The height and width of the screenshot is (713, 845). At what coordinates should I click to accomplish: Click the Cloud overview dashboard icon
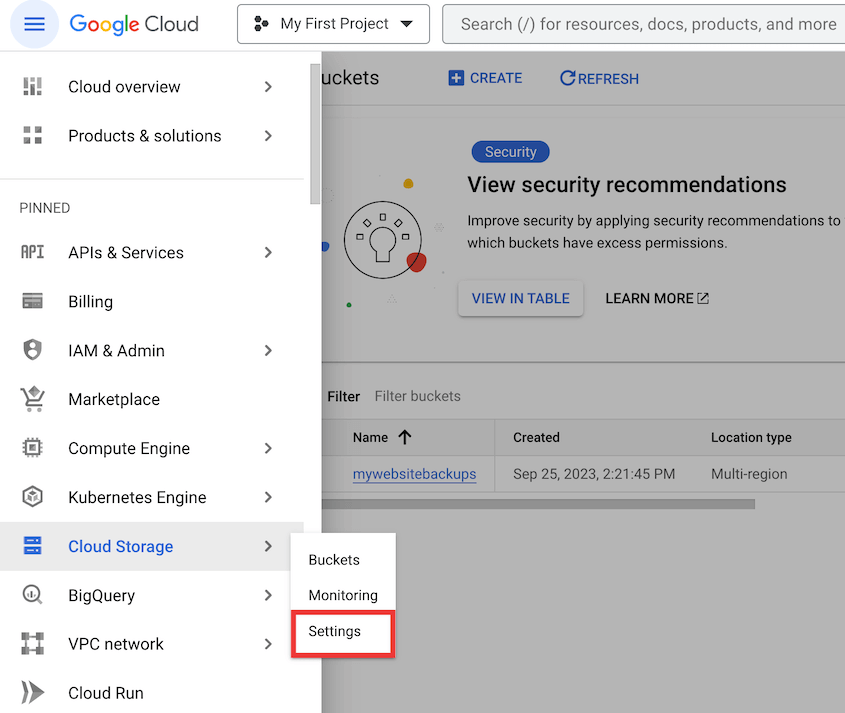[x=32, y=86]
